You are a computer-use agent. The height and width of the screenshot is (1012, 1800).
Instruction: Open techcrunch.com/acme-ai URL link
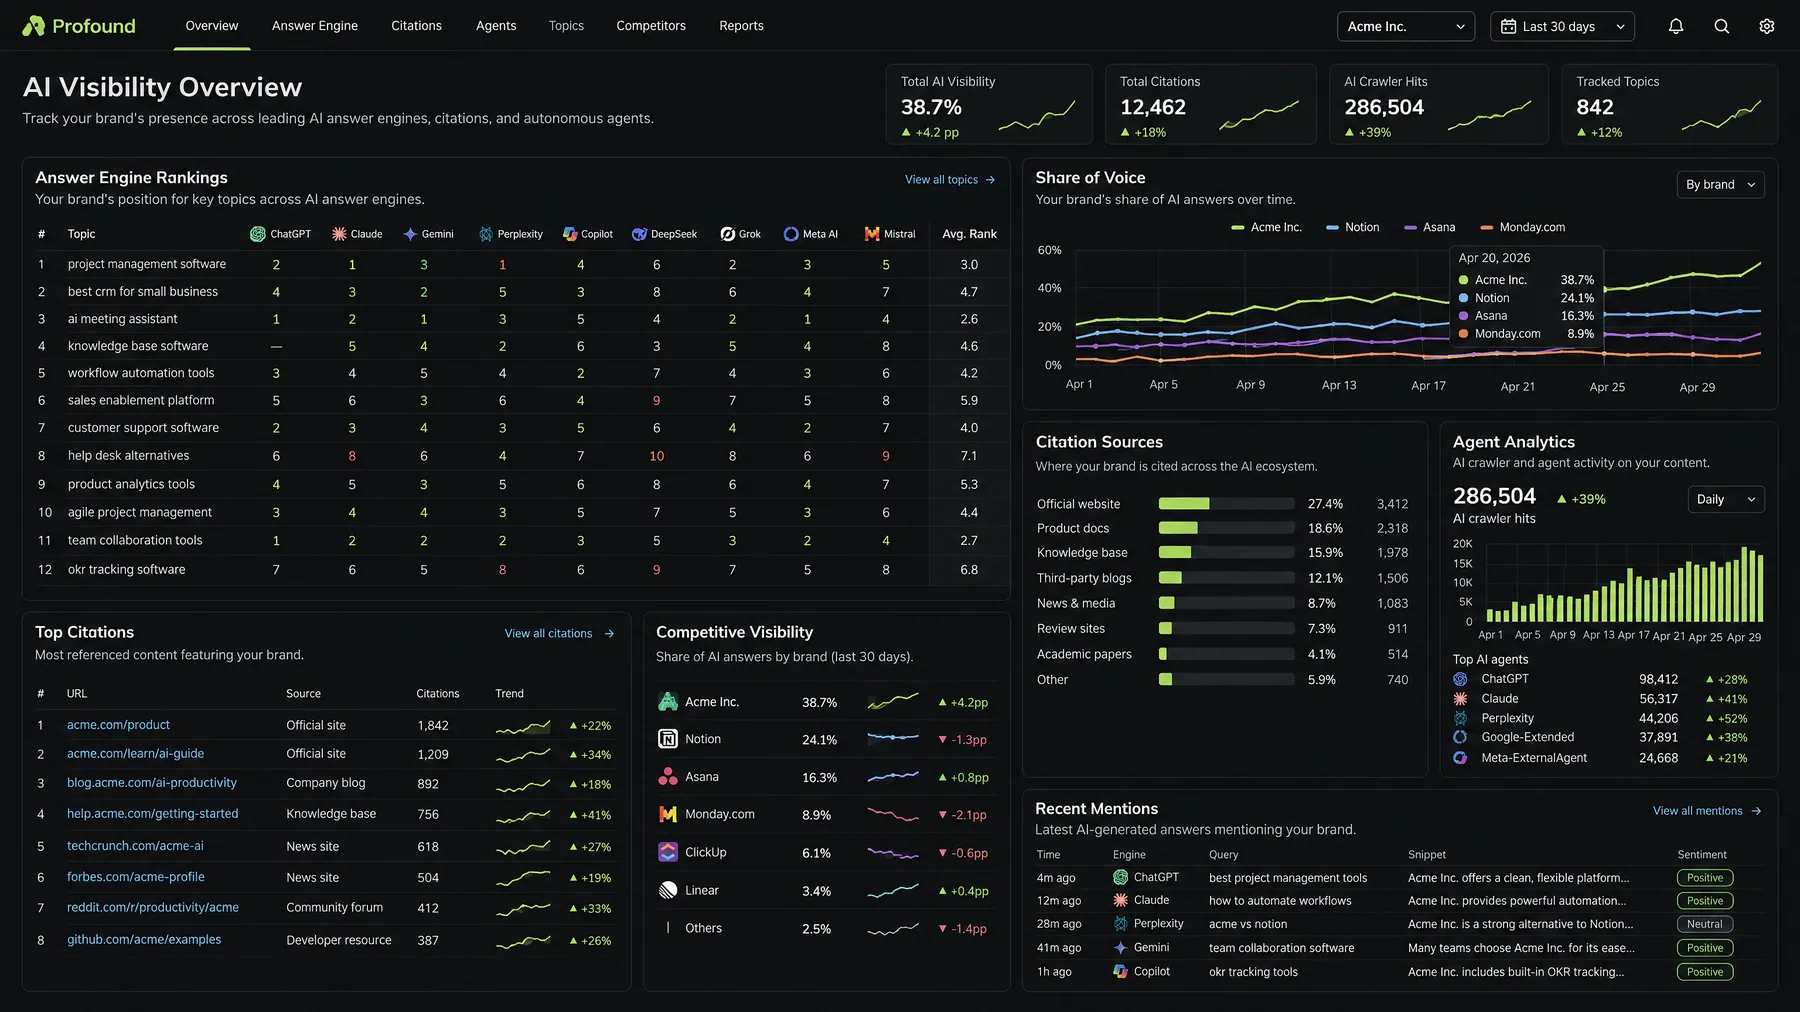click(x=135, y=846)
